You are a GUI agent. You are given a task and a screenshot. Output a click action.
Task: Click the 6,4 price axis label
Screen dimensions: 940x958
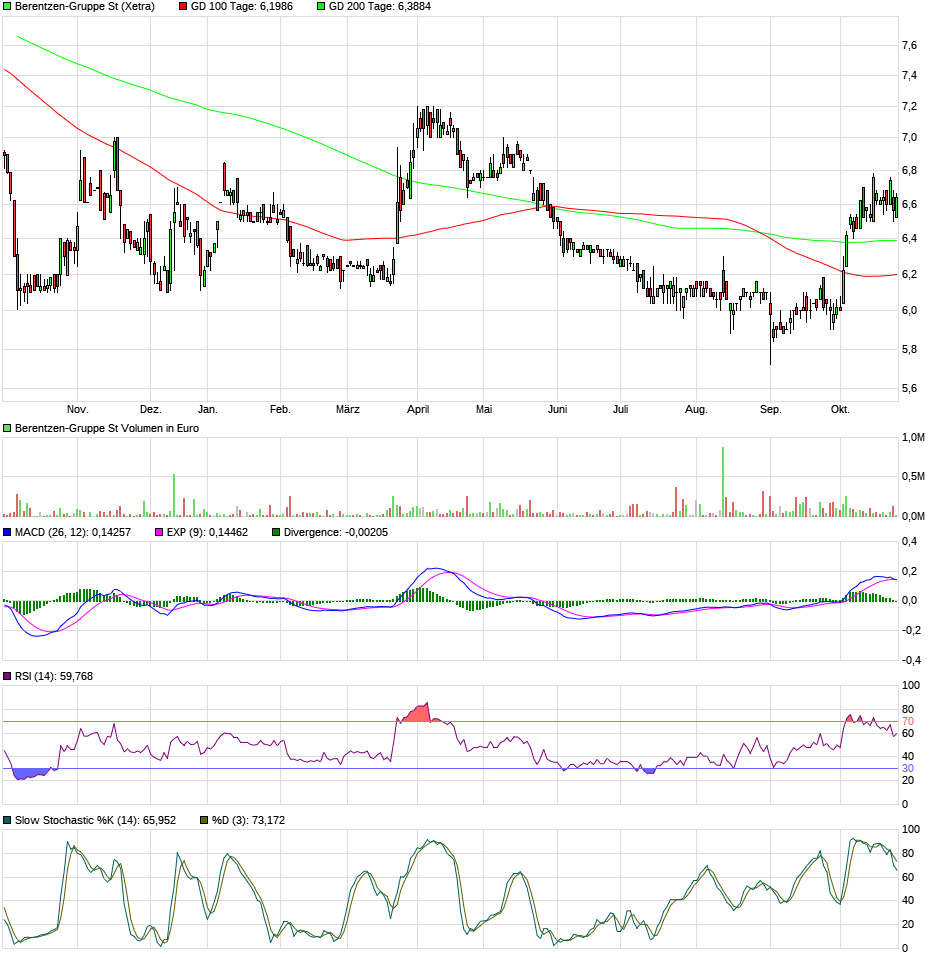909,239
